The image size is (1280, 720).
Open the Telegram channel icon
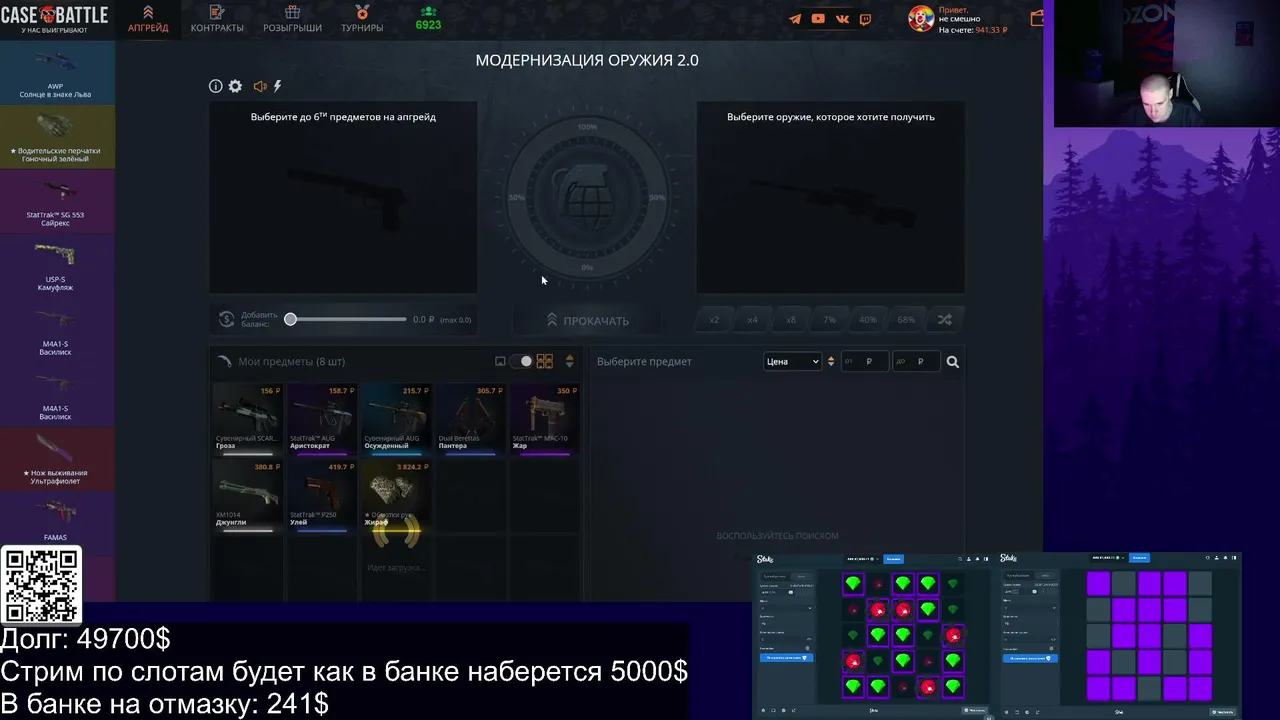click(795, 19)
